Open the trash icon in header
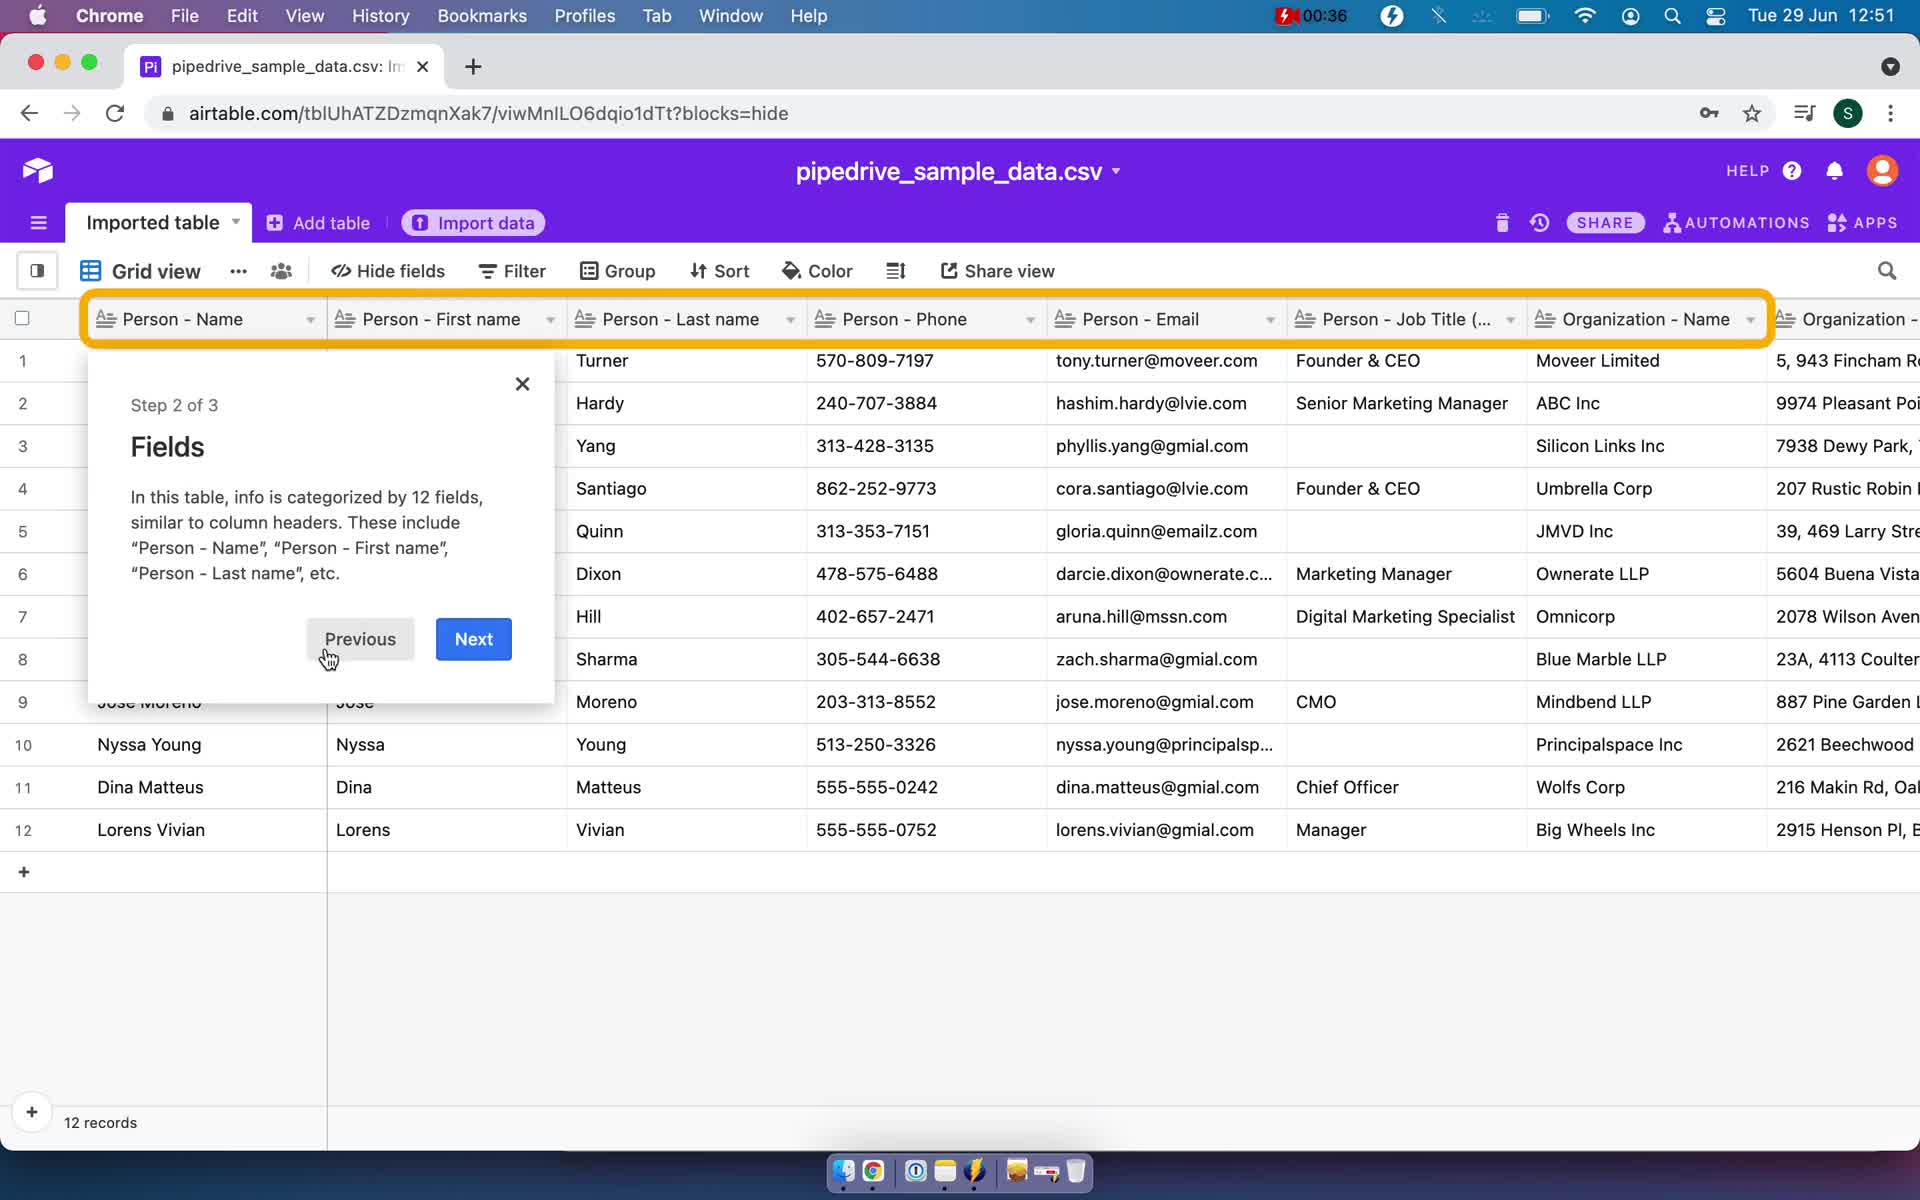This screenshot has width=1920, height=1200. tap(1502, 223)
